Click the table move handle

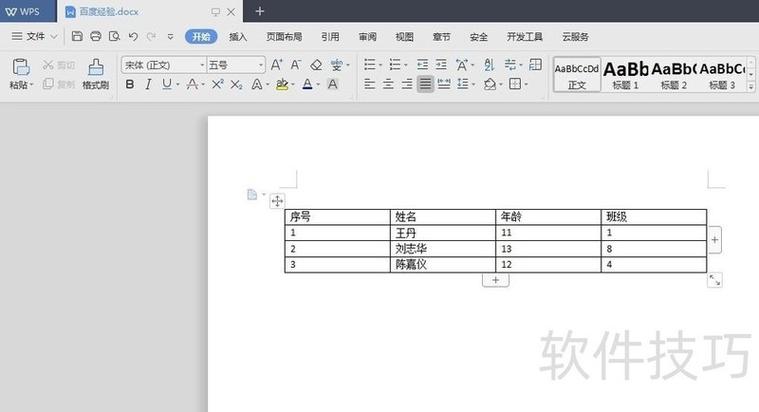click(x=277, y=200)
